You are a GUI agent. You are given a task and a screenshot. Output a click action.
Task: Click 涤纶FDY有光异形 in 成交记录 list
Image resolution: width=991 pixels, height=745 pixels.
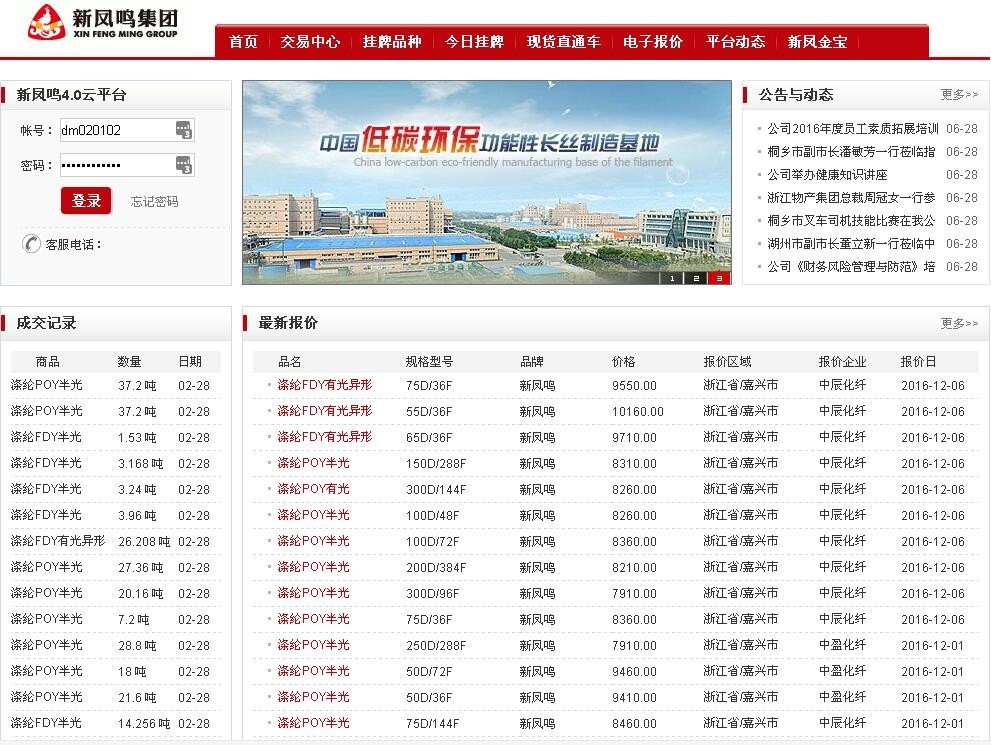point(58,541)
